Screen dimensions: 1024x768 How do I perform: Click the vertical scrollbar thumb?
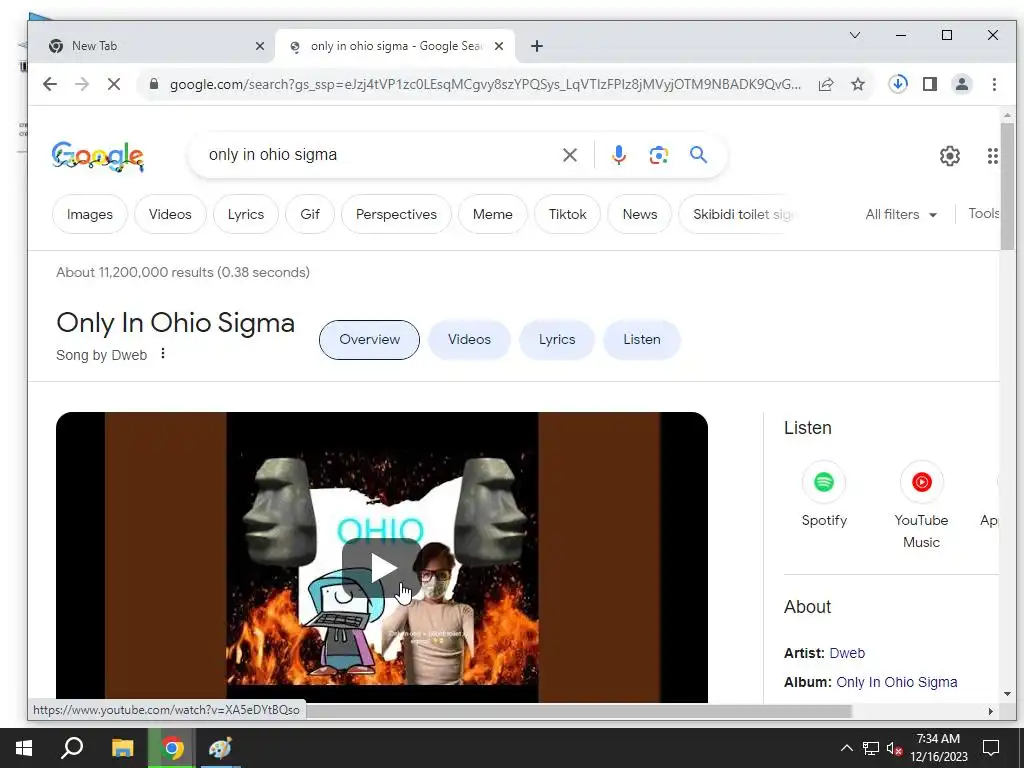click(x=1008, y=186)
